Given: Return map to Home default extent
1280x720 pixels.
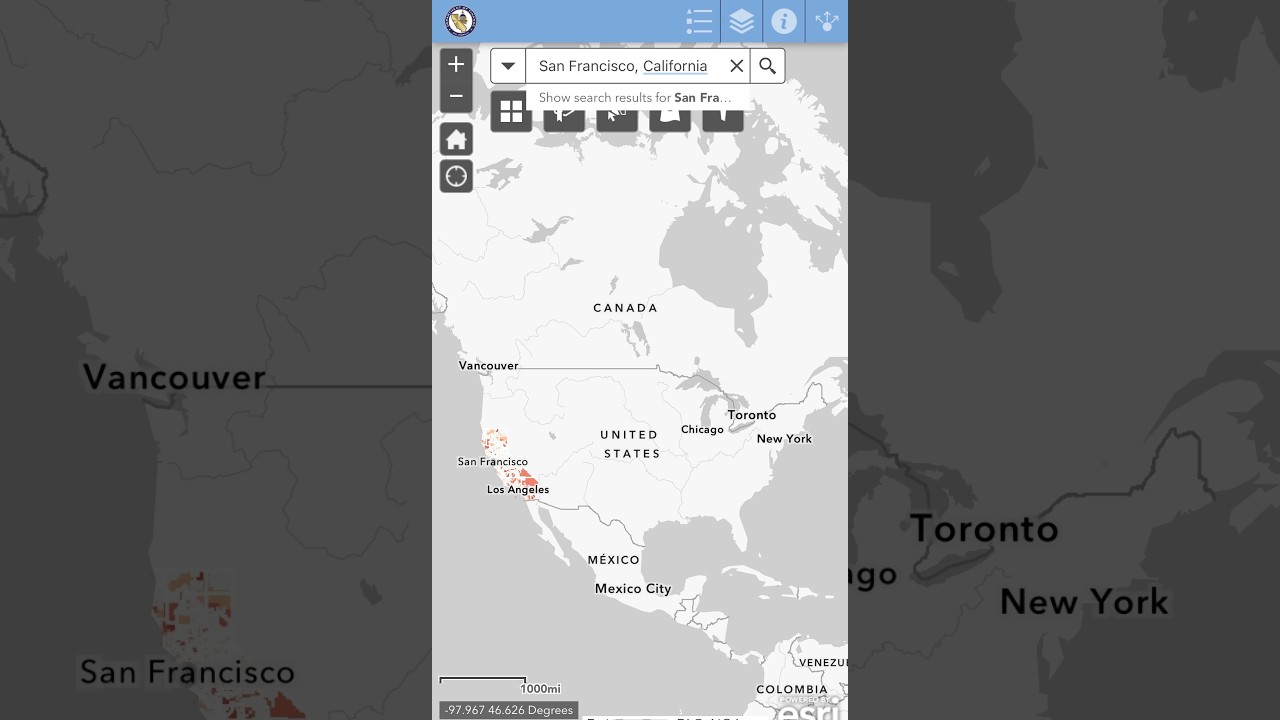Looking at the screenshot, I should (x=456, y=139).
